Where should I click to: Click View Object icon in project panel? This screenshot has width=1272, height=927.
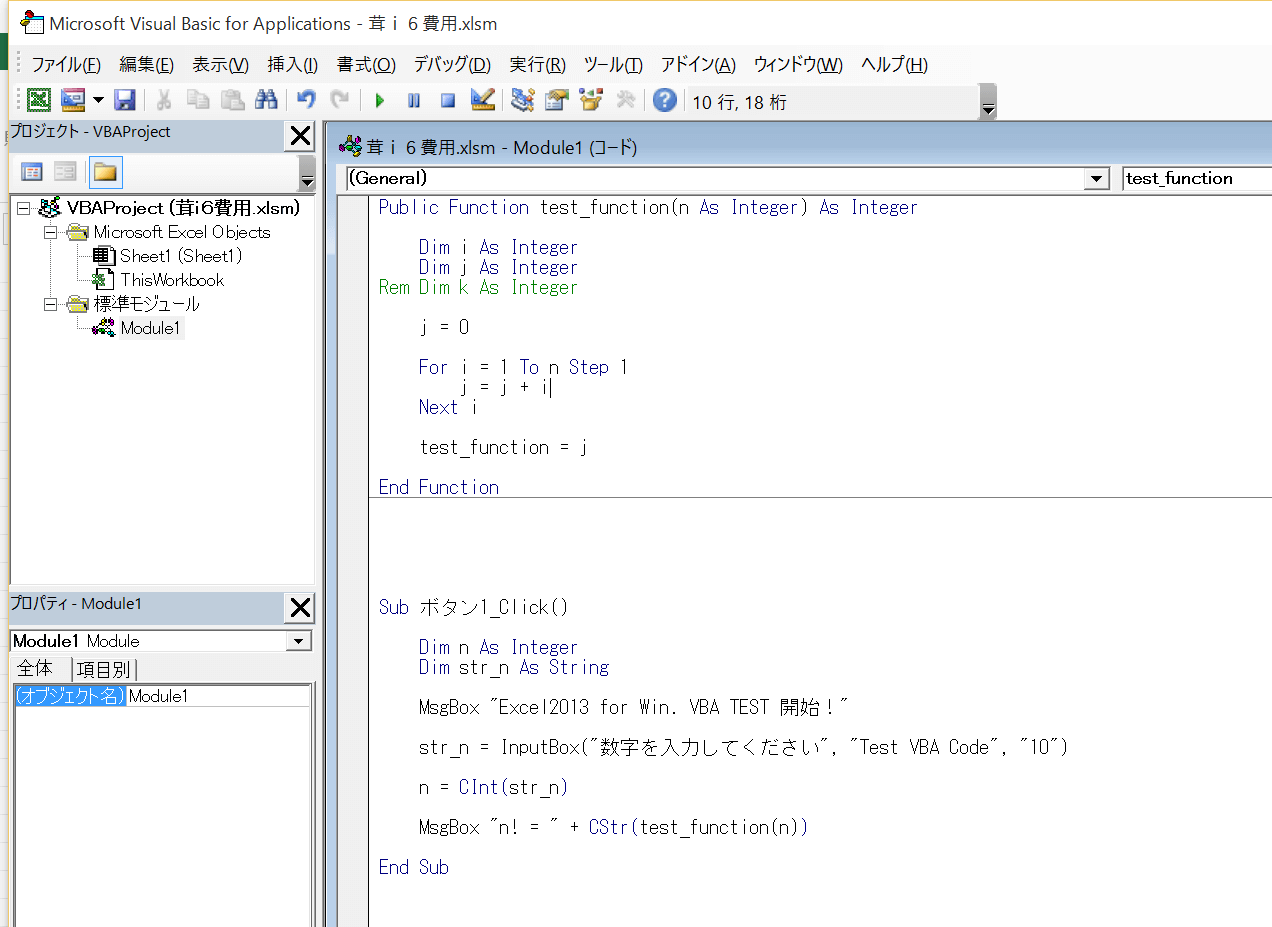pyautogui.click(x=65, y=172)
